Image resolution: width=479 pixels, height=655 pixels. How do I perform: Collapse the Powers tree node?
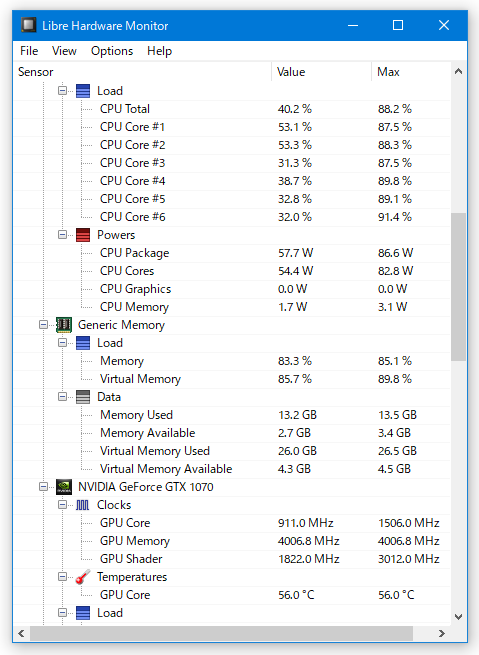point(62,235)
